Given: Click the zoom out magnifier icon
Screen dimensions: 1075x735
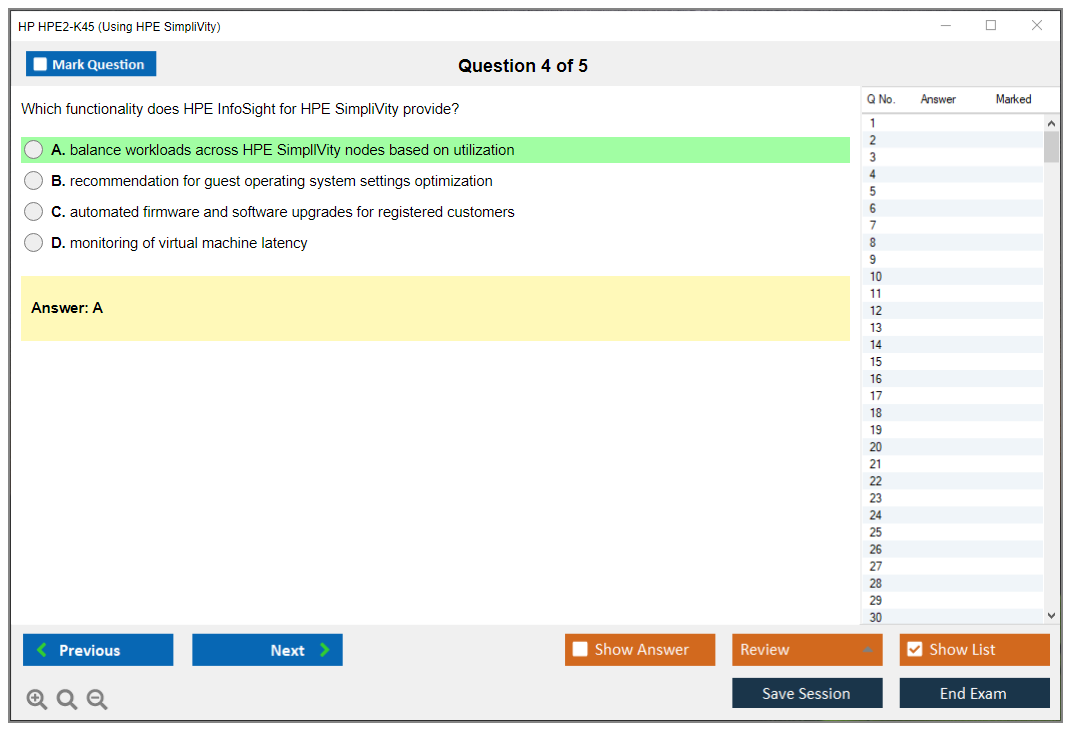Looking at the screenshot, I should coord(97,700).
